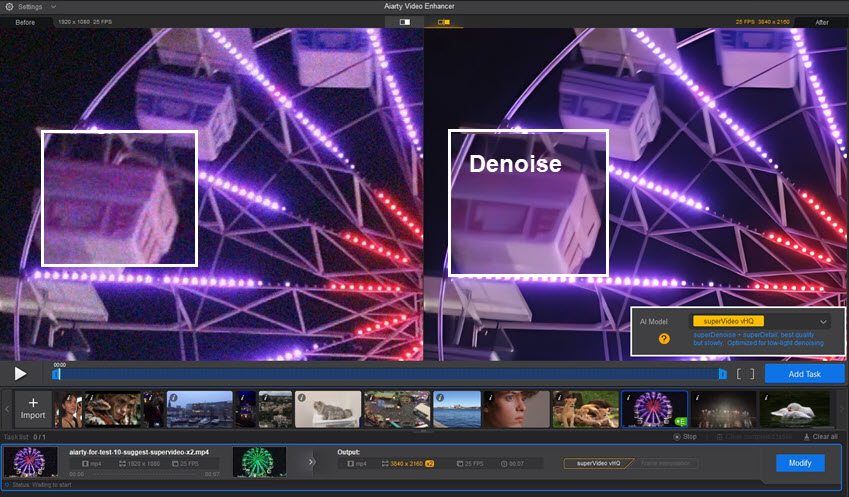Select the aerial town thumbnail
This screenshot has width=849, height=497.
(x=275, y=409)
